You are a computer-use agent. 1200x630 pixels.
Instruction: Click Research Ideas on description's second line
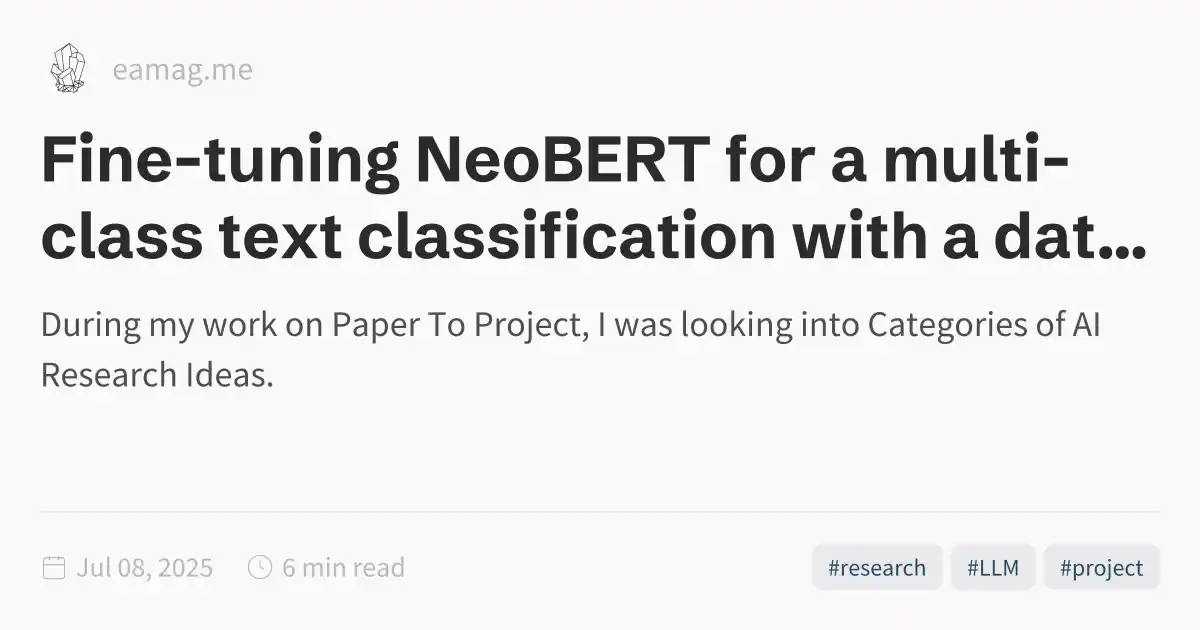[x=157, y=375]
